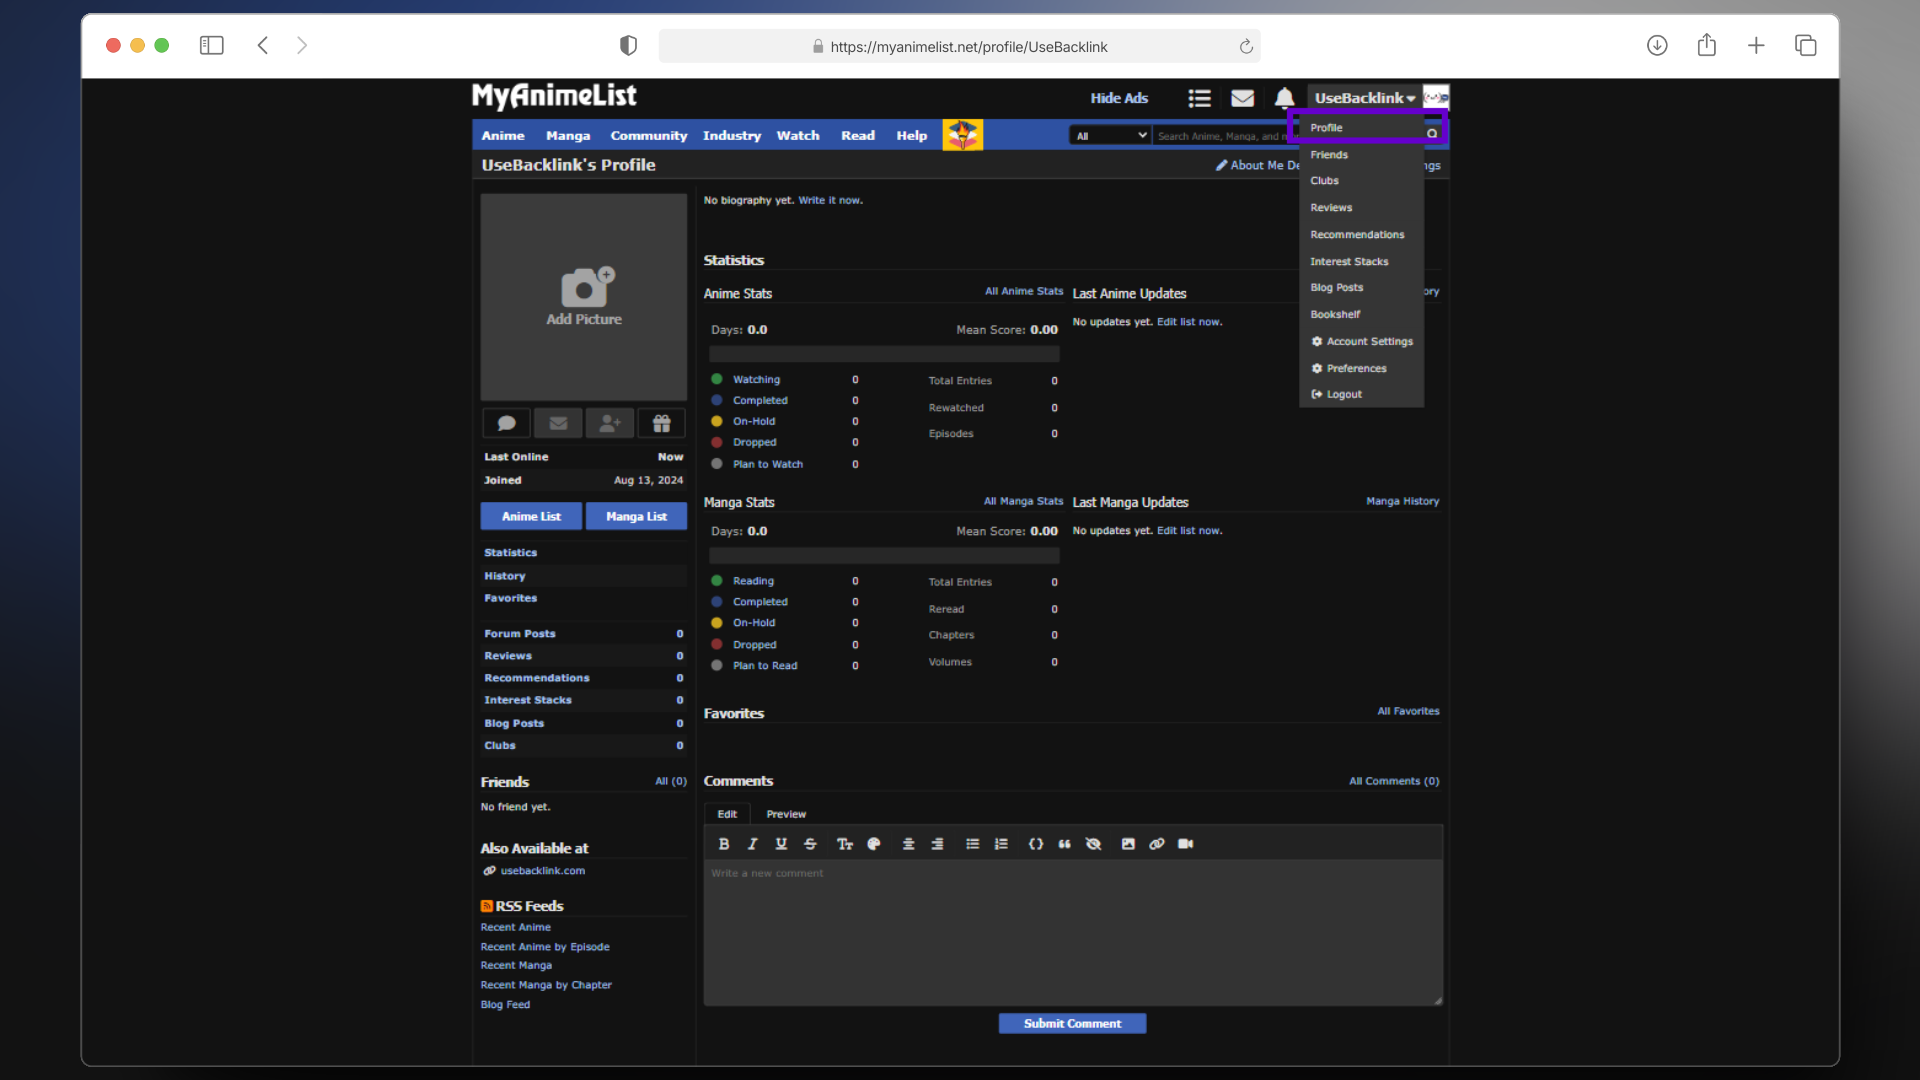
Task: Click the Submit Comment button
Action: (x=1072, y=1023)
